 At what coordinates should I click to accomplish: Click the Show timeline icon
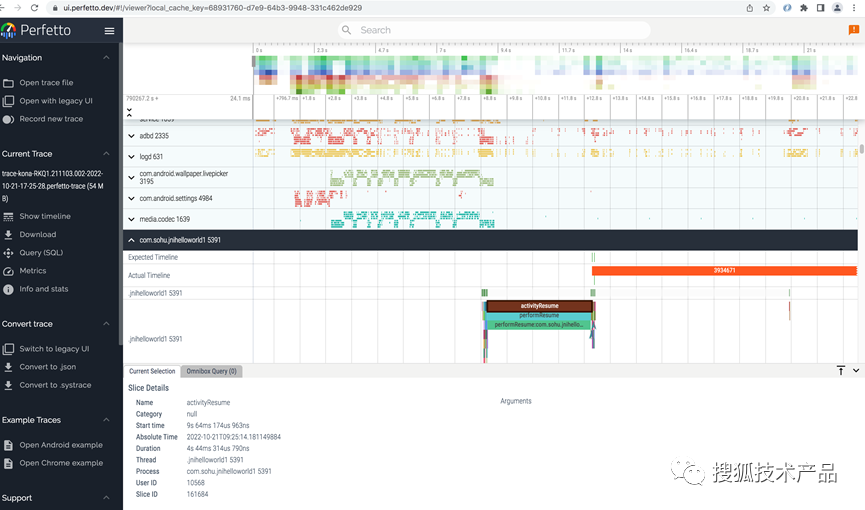click(8, 216)
